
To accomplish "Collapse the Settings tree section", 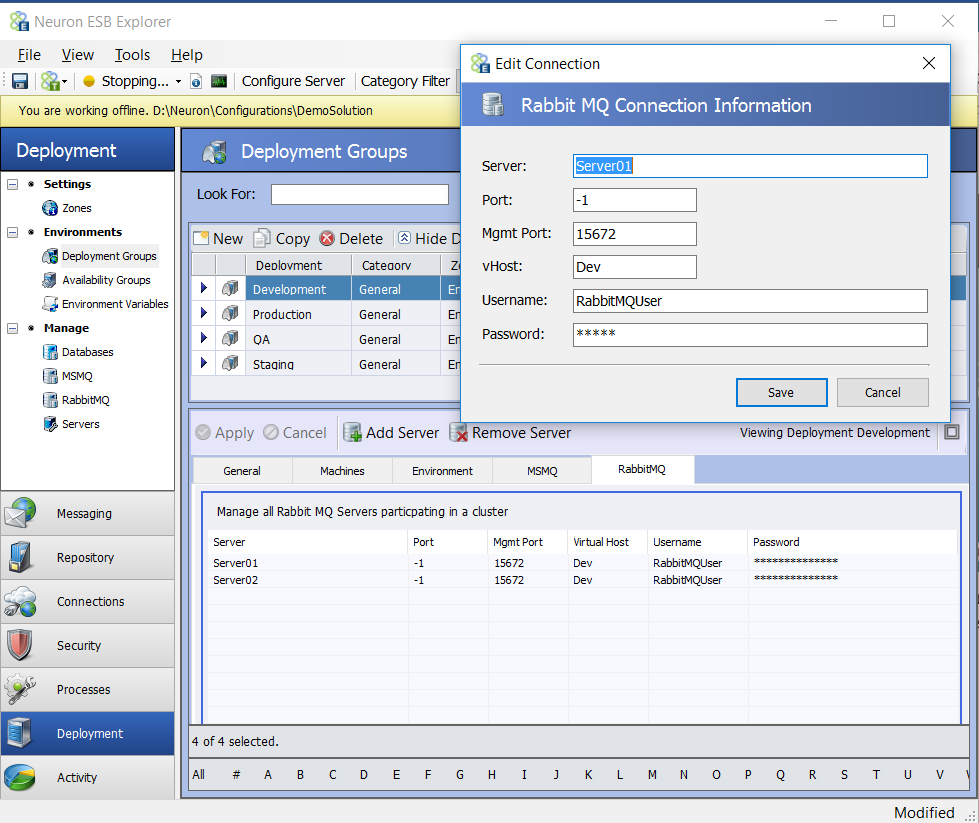I will 12,184.
